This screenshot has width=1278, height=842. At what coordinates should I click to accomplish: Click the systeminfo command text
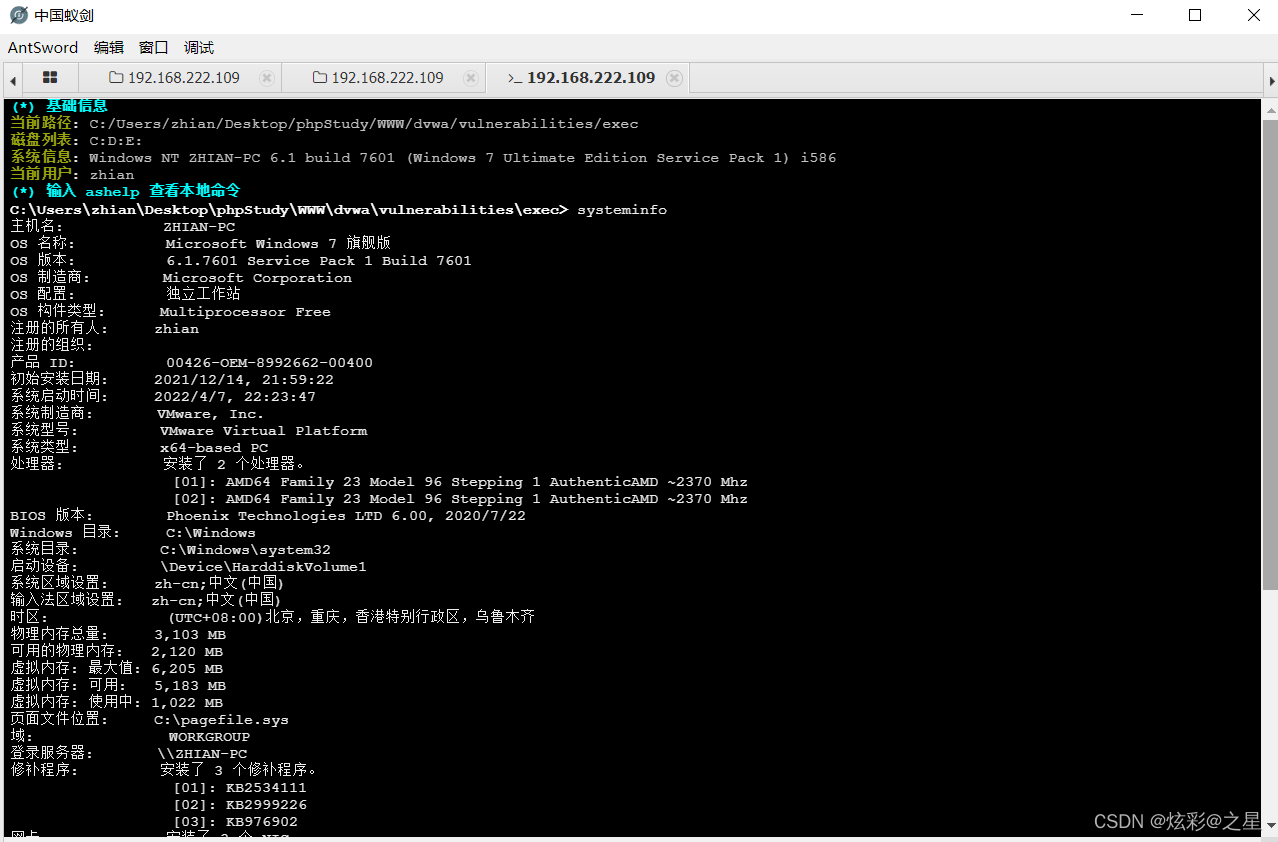pyautogui.click(x=621, y=210)
